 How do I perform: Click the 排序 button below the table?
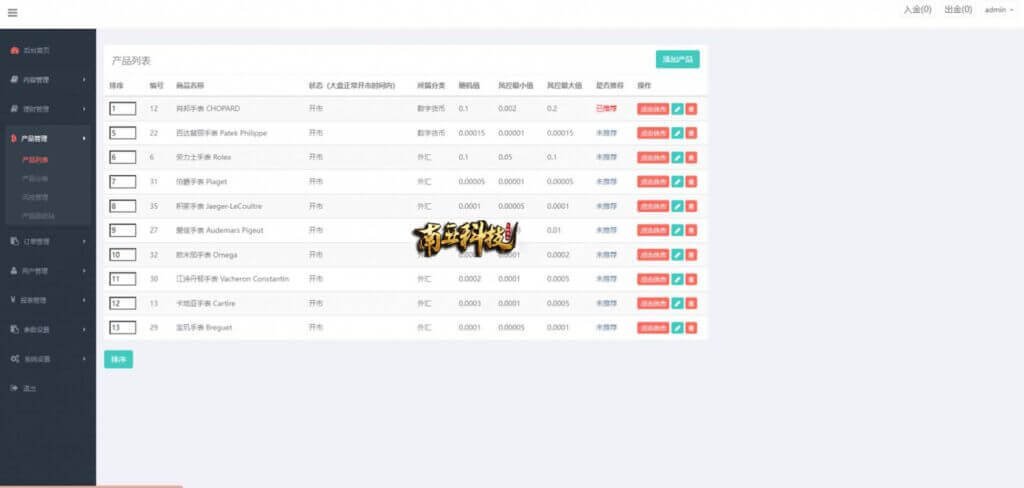pos(118,359)
